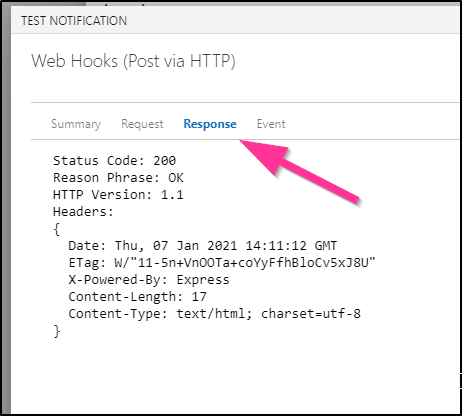Click the HTTP Version: 1.1 line

(x=118, y=195)
